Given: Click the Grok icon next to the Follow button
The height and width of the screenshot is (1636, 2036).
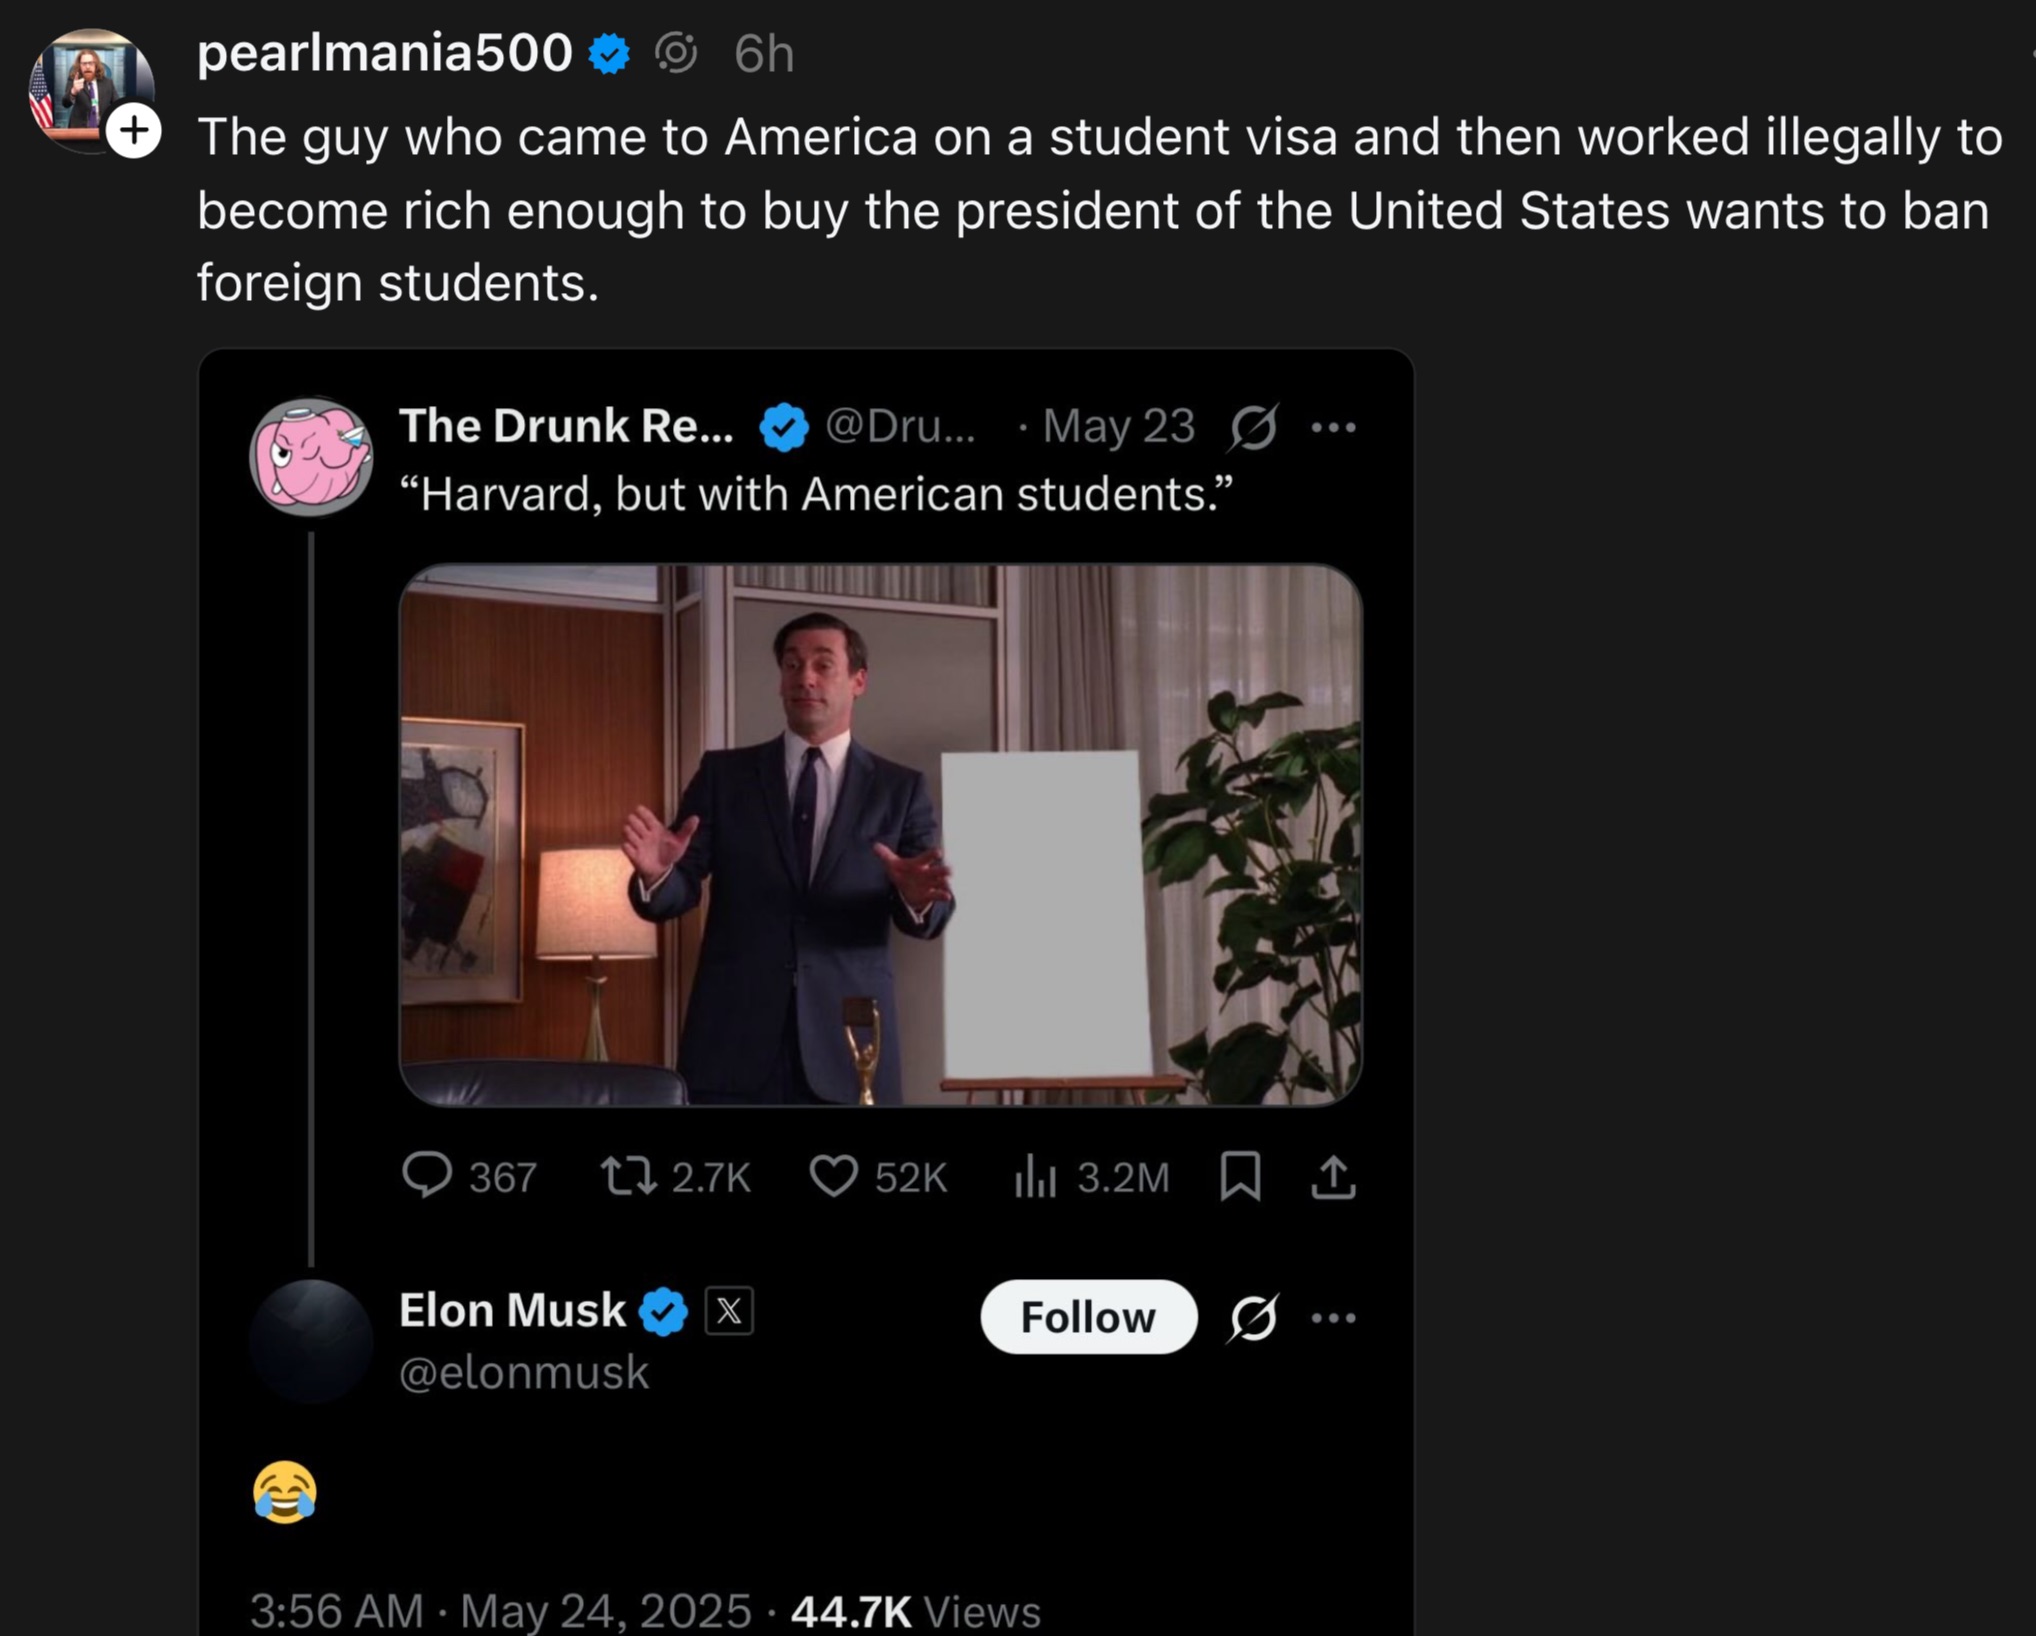Looking at the screenshot, I should [x=1253, y=1317].
